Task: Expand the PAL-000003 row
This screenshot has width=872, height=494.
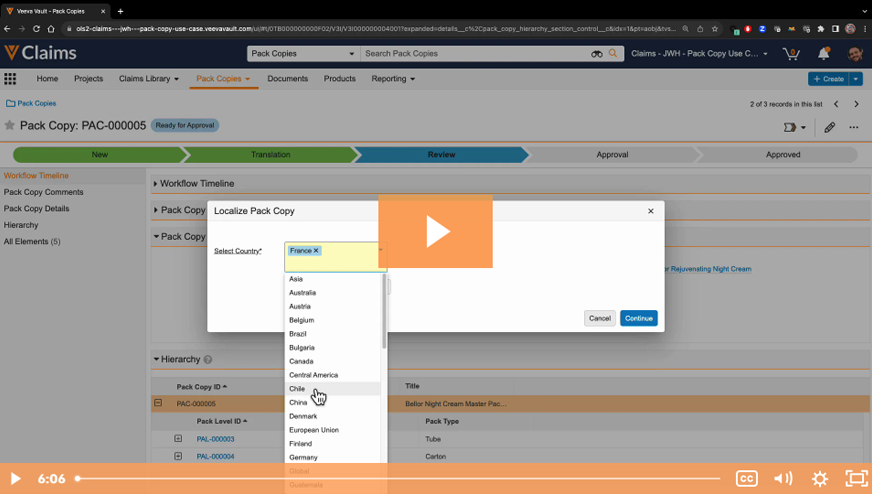Action: point(178,438)
